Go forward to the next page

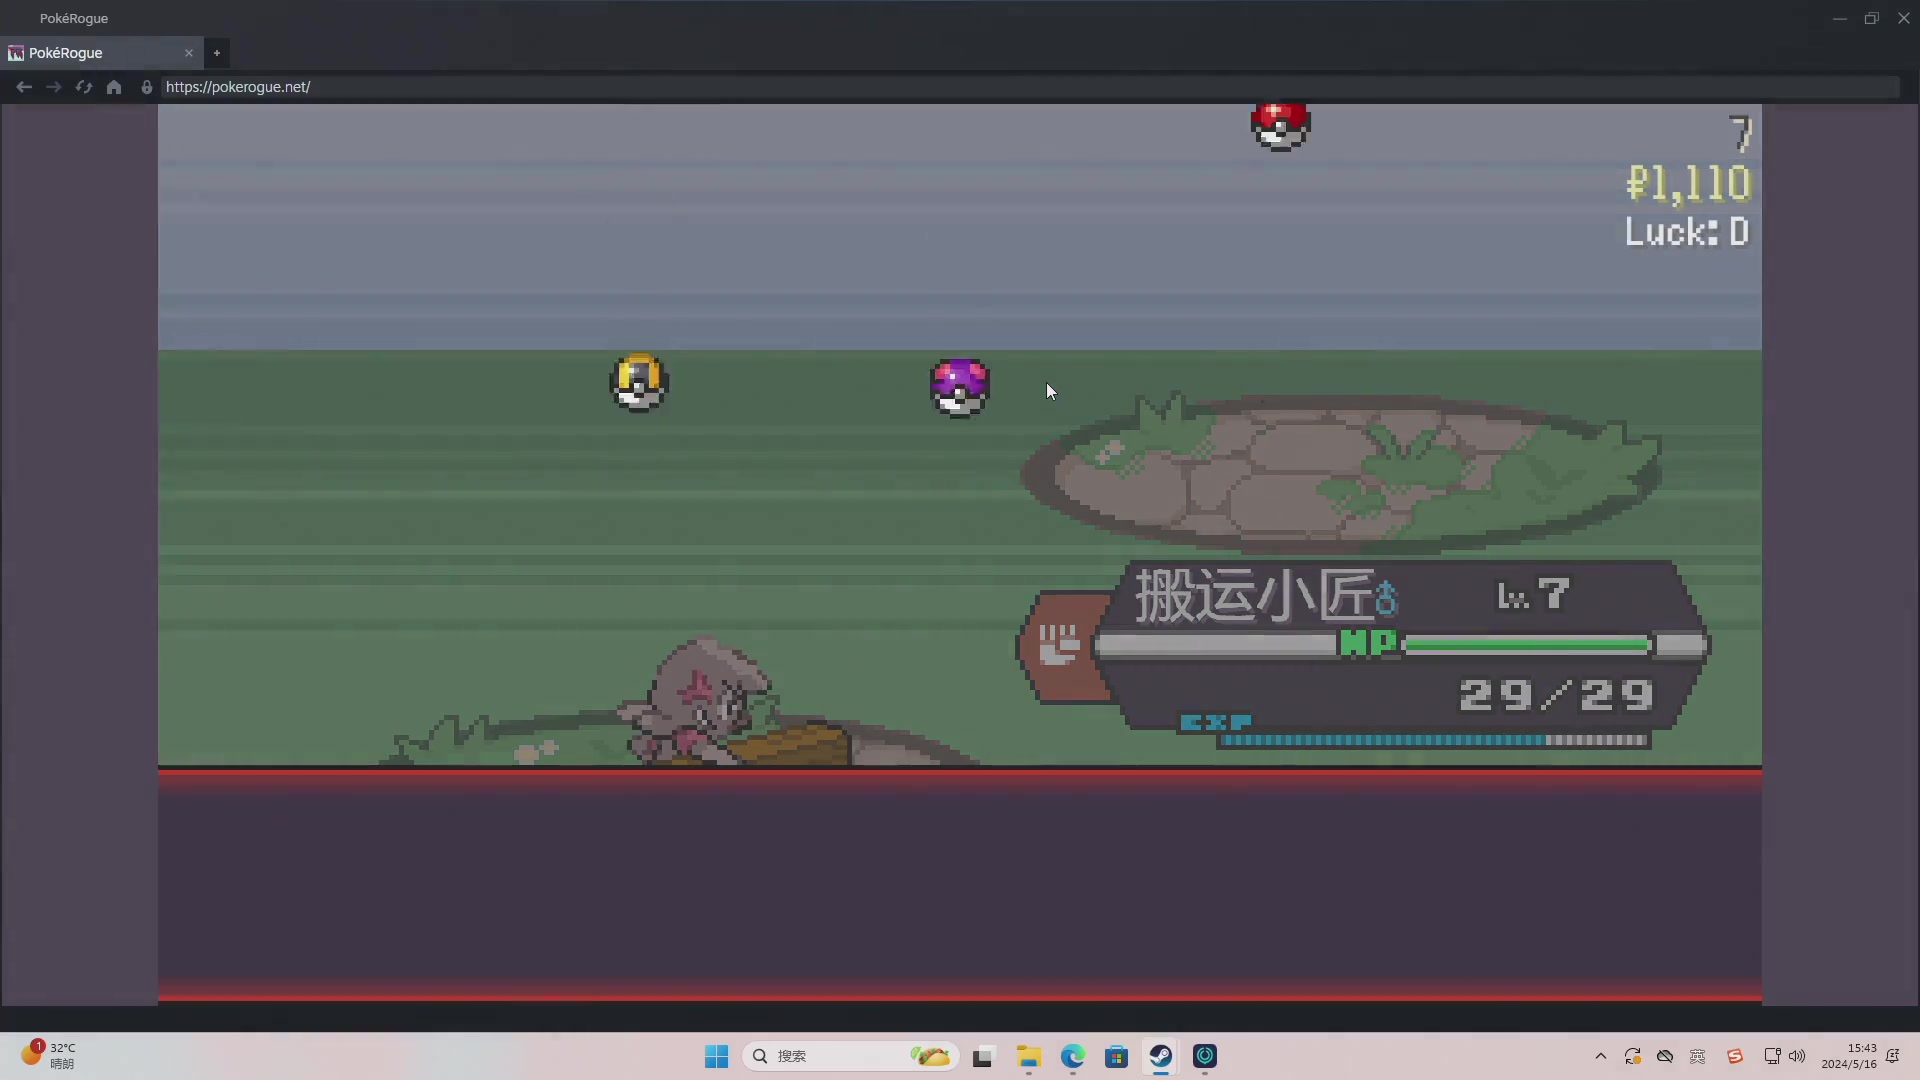[x=54, y=87]
